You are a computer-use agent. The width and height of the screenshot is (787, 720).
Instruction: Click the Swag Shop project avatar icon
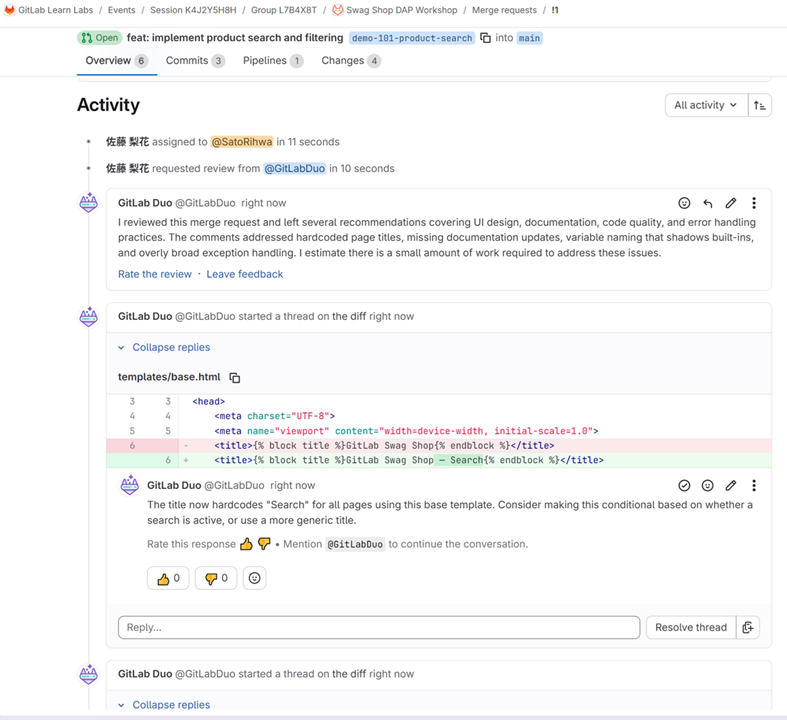(x=338, y=10)
